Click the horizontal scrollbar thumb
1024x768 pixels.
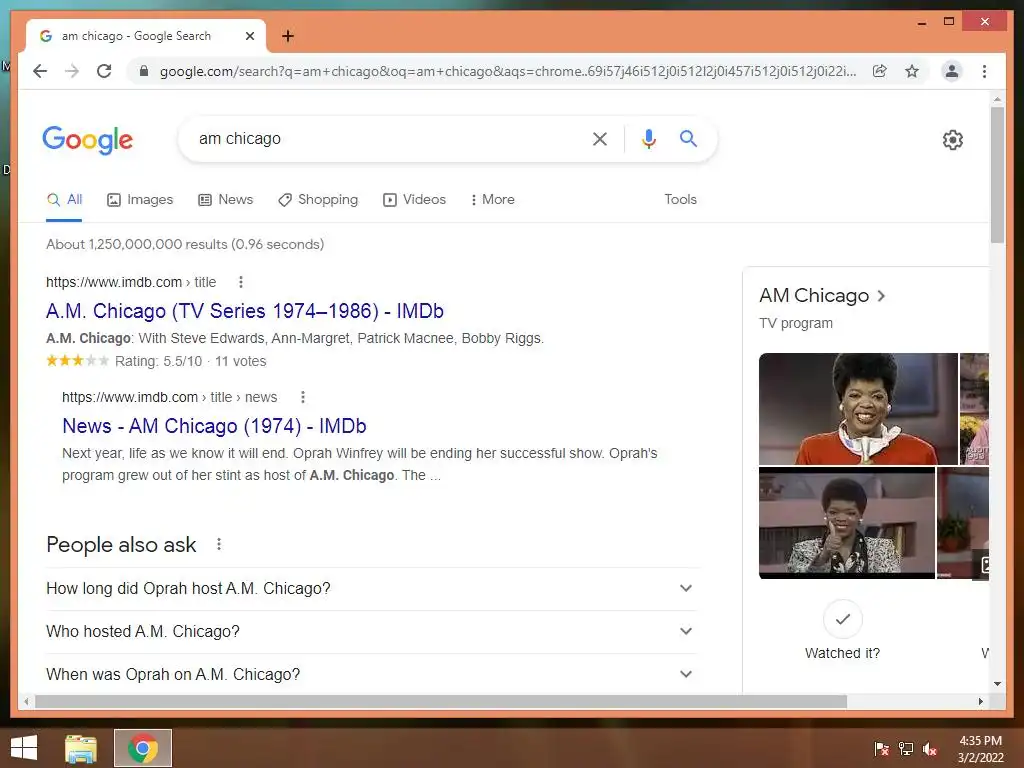click(x=441, y=701)
